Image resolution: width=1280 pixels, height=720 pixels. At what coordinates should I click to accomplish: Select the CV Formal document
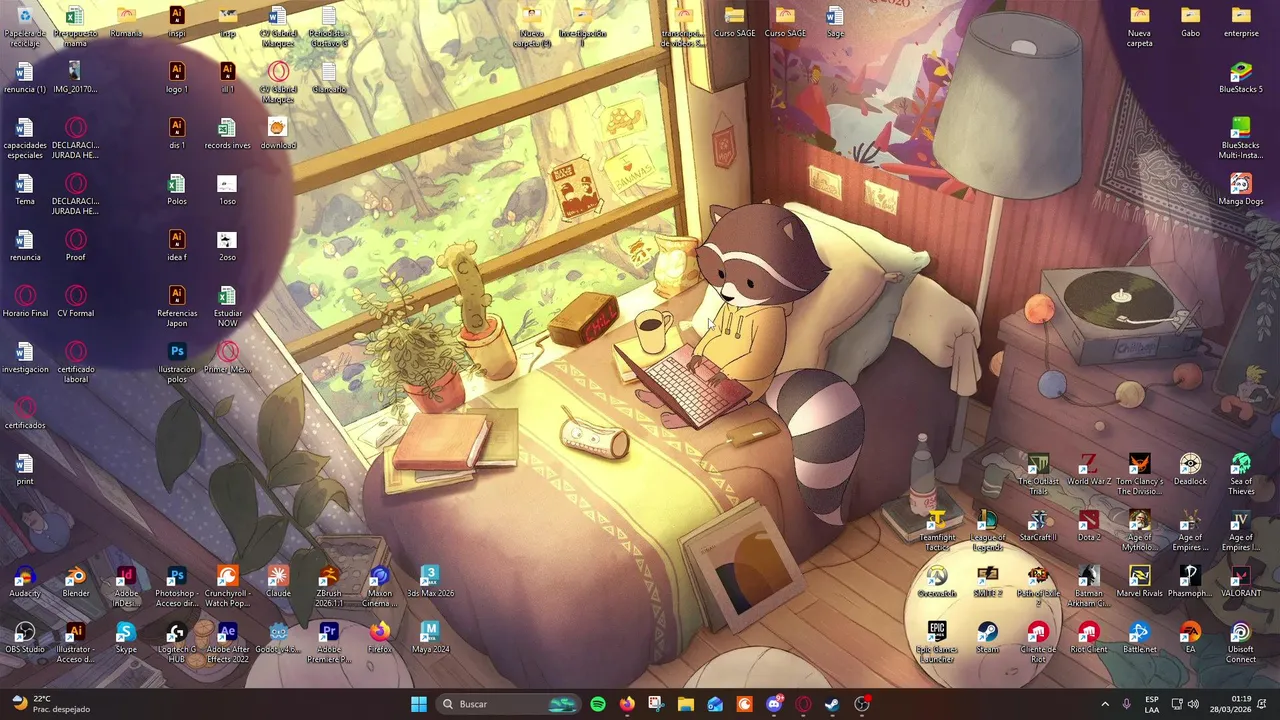click(76, 302)
